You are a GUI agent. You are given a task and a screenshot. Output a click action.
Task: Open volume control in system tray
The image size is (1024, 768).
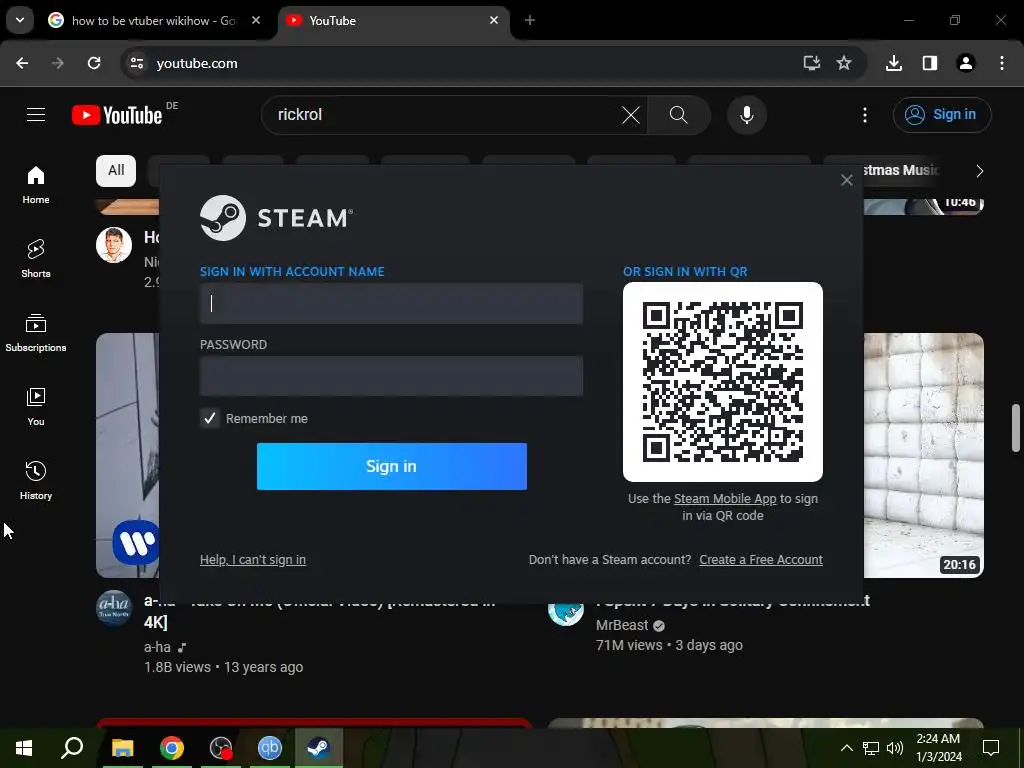895,748
